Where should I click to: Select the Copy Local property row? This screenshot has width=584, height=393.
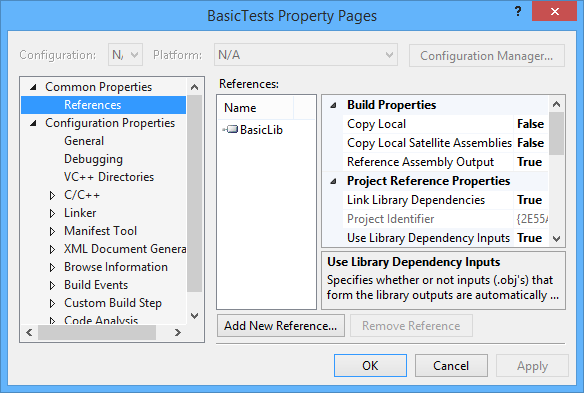[445, 124]
